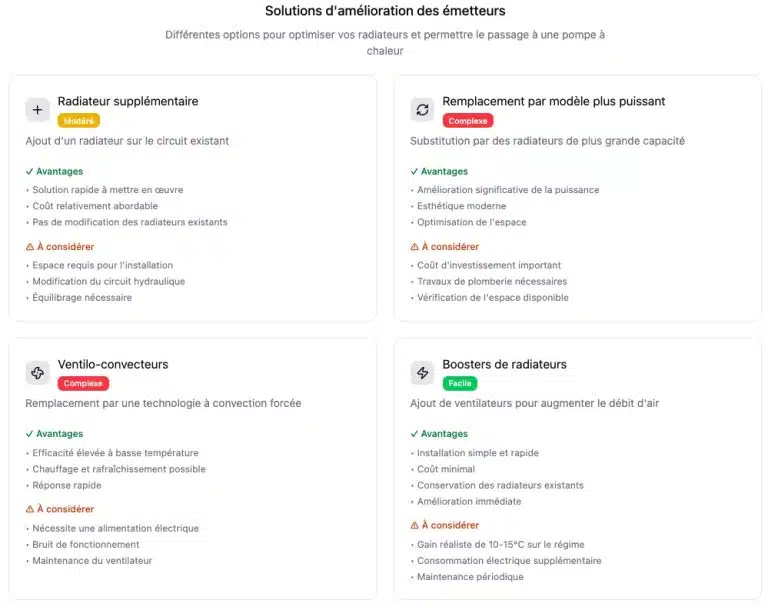Click the yellow Modéré badge
The height and width of the screenshot is (607, 768).
click(x=78, y=121)
